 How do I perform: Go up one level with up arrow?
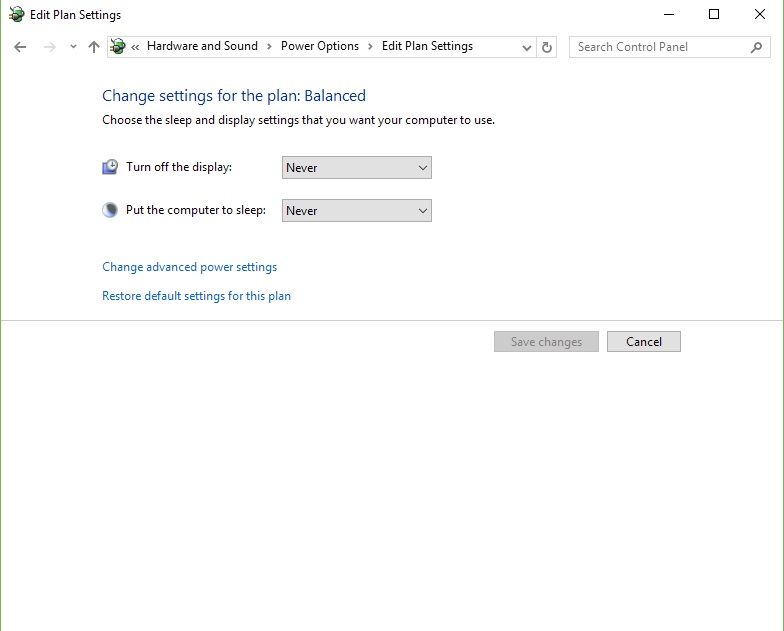tap(94, 47)
